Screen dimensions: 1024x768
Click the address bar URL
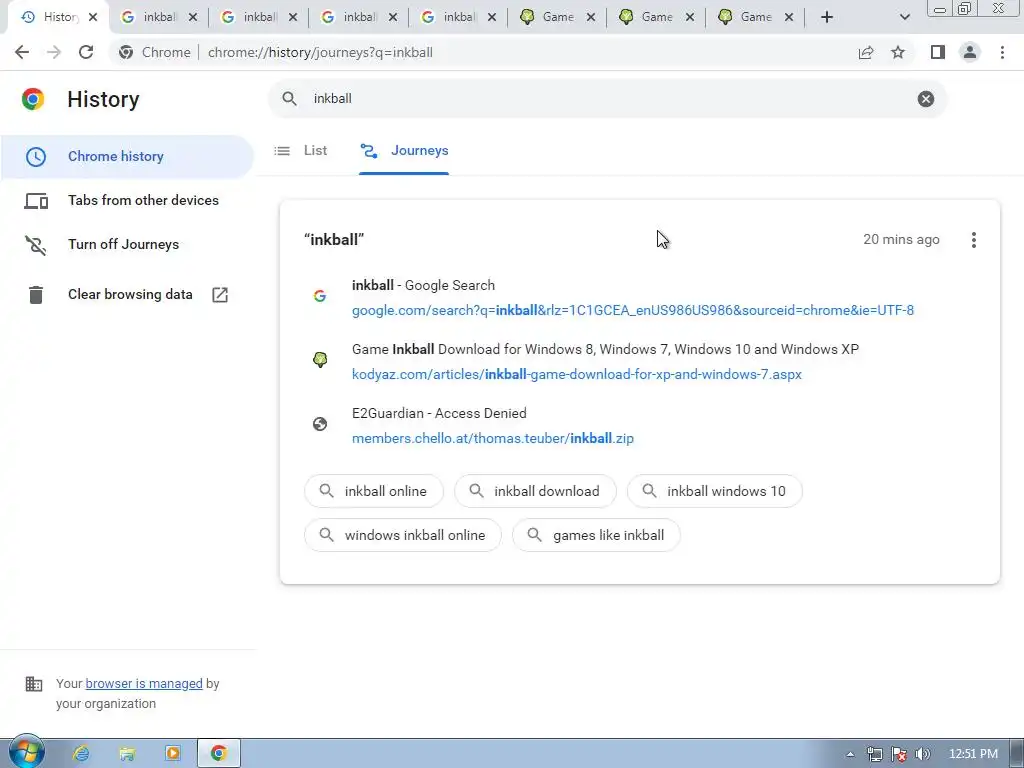point(320,52)
